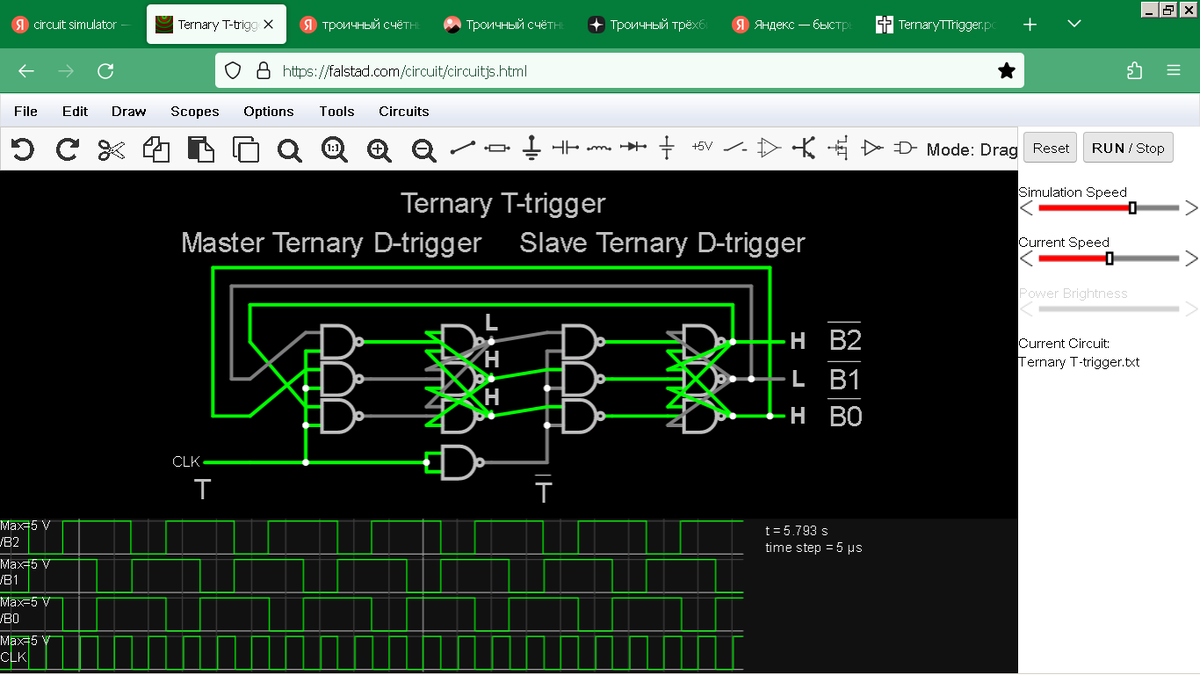Toggle the CLK logic input

186,462
